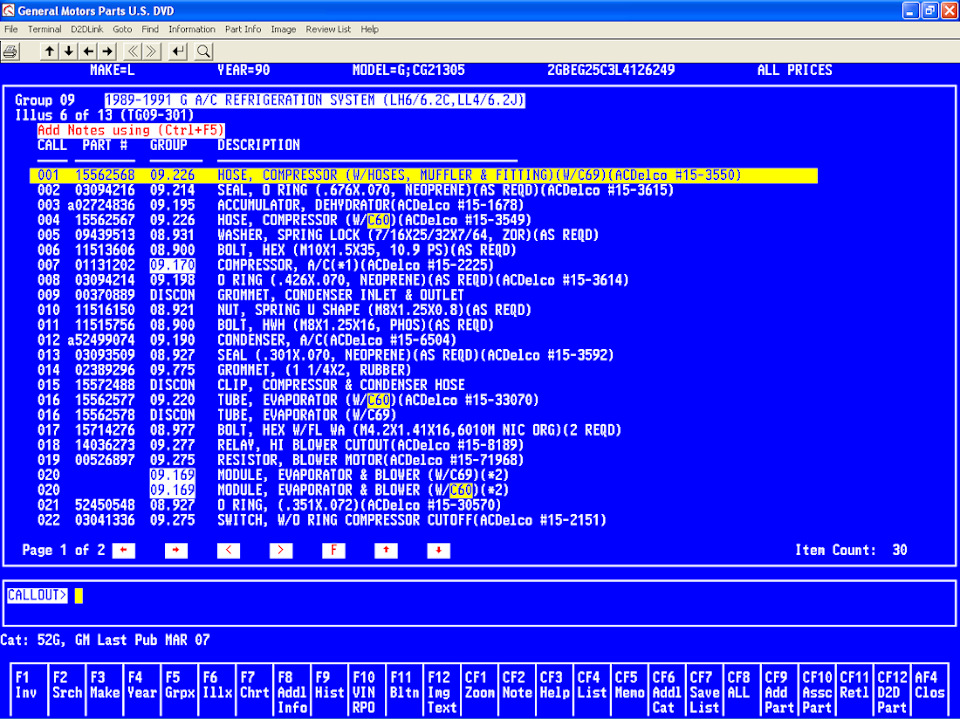Click the CF8 ALL function key
The image size is (960, 719).
pos(742,689)
